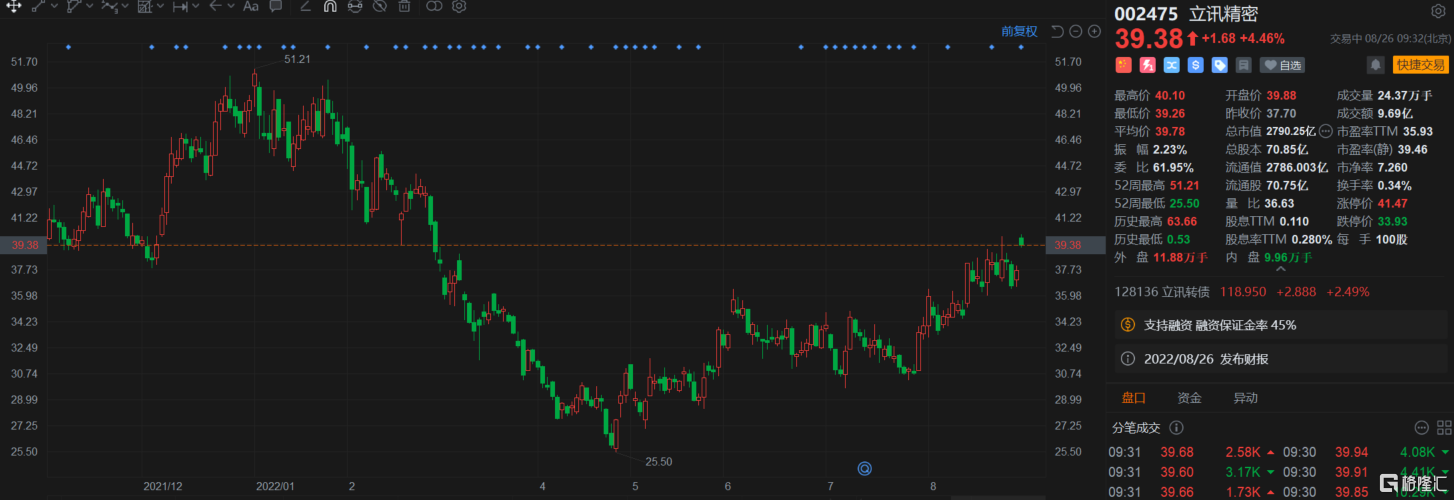Open quote panel settings gear top right
The height and width of the screenshot is (500, 1454).
[1438, 13]
